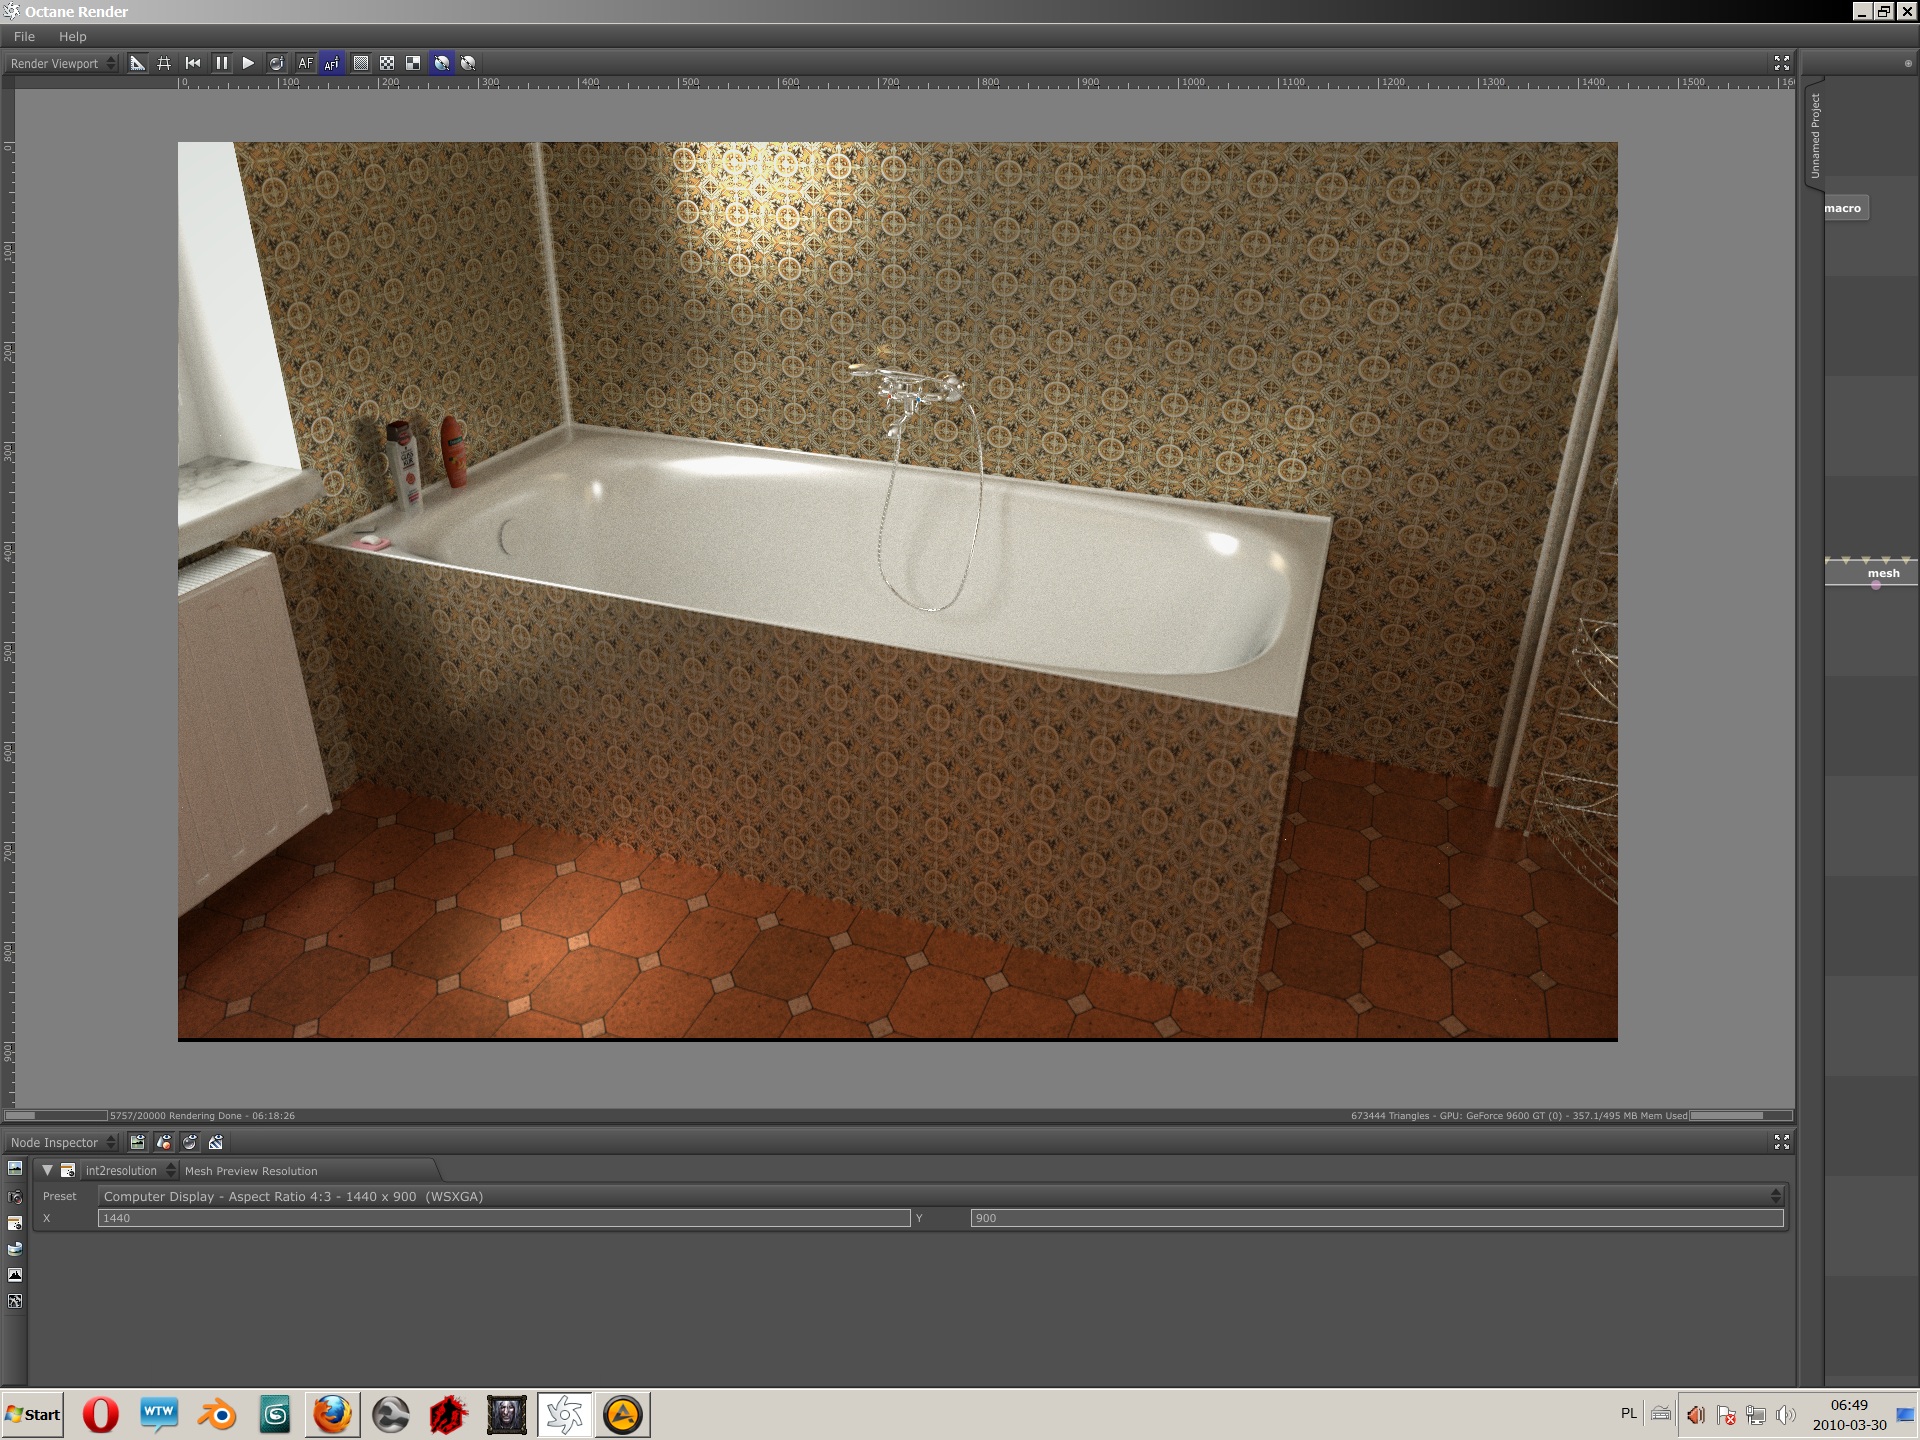Image resolution: width=1920 pixels, height=1440 pixels.
Task: Select the material picker sphere icon
Action: [x=277, y=63]
